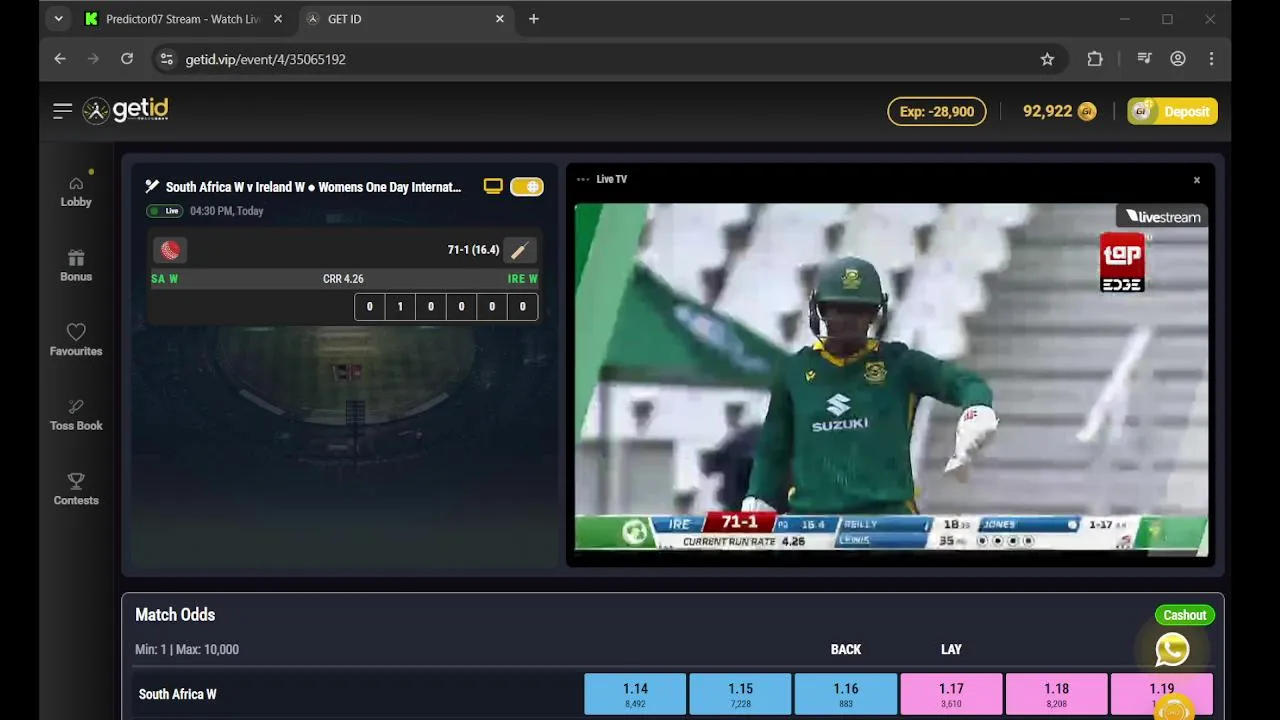Close the Live TV panel
Image resolution: width=1280 pixels, height=720 pixels.
coord(1196,180)
